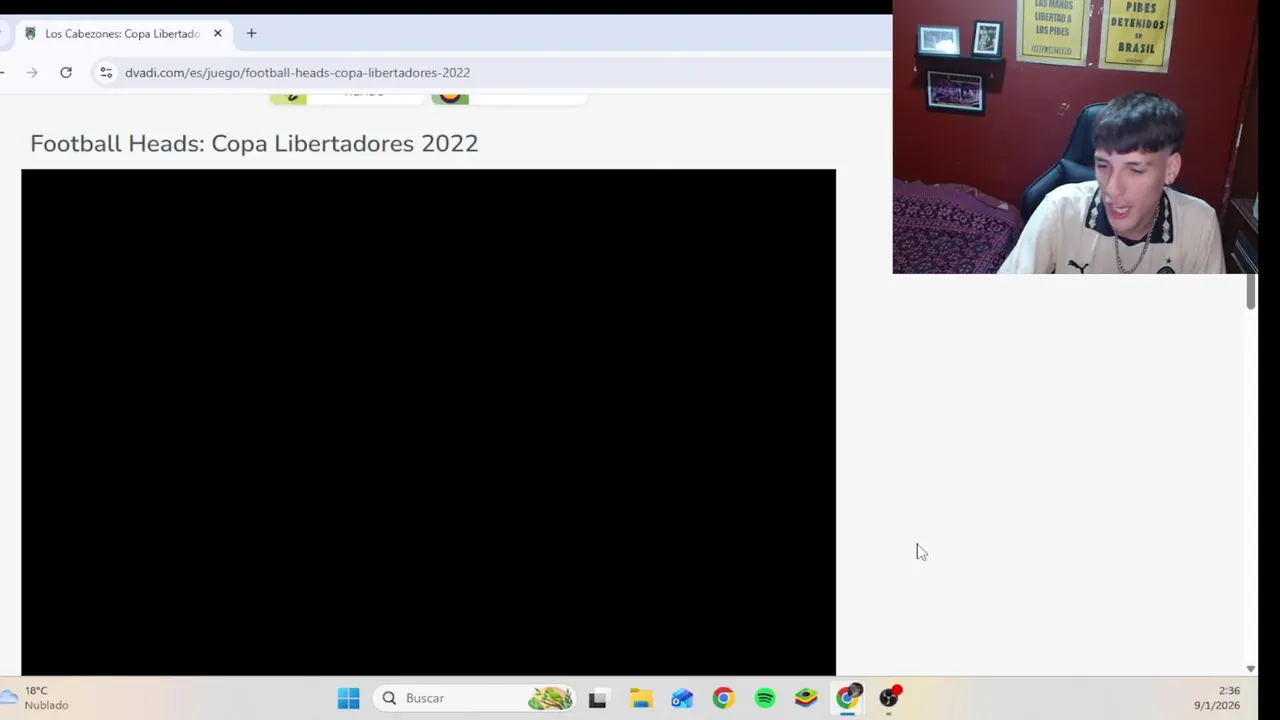Open Spotify from the taskbar
Viewport: 1280px width, 720px height.
pyautogui.click(x=765, y=698)
